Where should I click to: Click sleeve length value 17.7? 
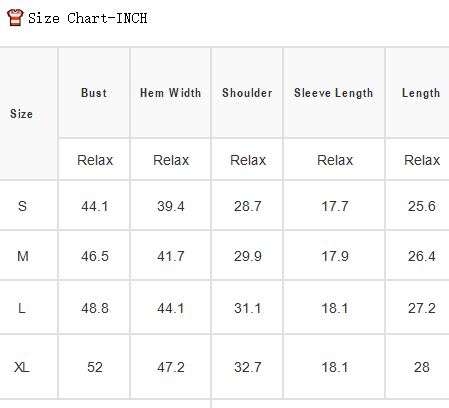click(x=335, y=206)
